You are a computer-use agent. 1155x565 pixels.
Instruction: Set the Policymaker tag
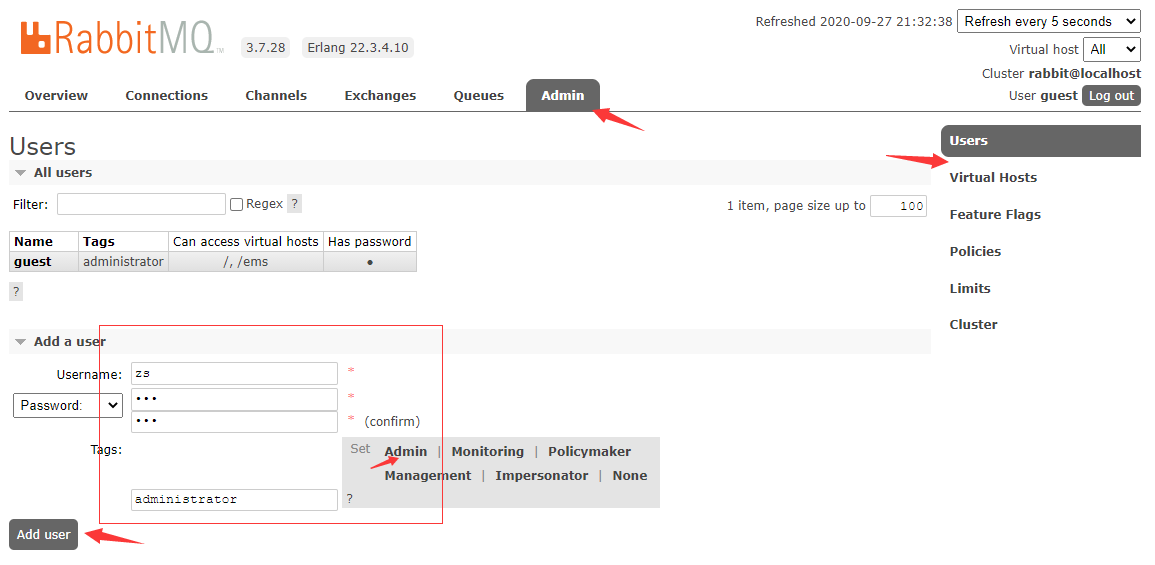(589, 452)
